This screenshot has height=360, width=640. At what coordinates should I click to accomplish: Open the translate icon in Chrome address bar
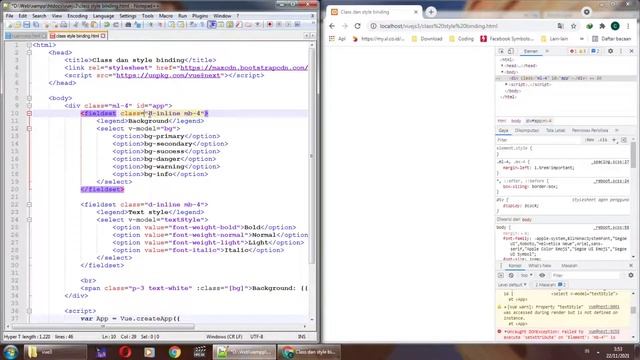point(560,26)
